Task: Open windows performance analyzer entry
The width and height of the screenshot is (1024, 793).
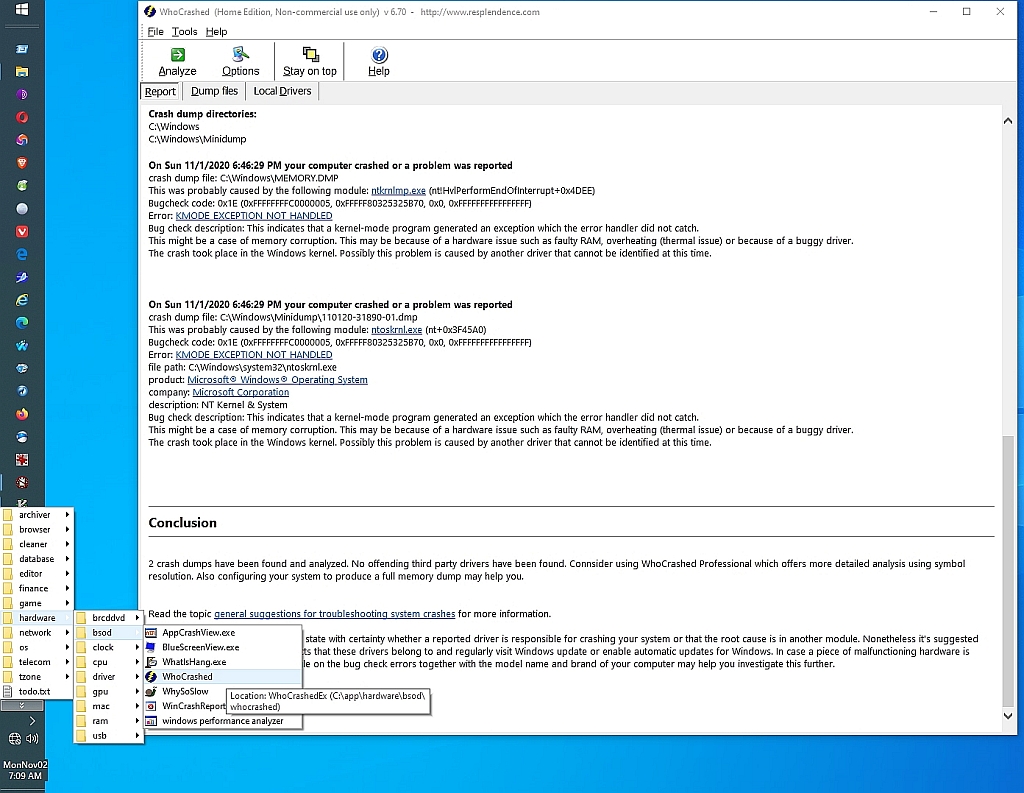Action: point(223,721)
